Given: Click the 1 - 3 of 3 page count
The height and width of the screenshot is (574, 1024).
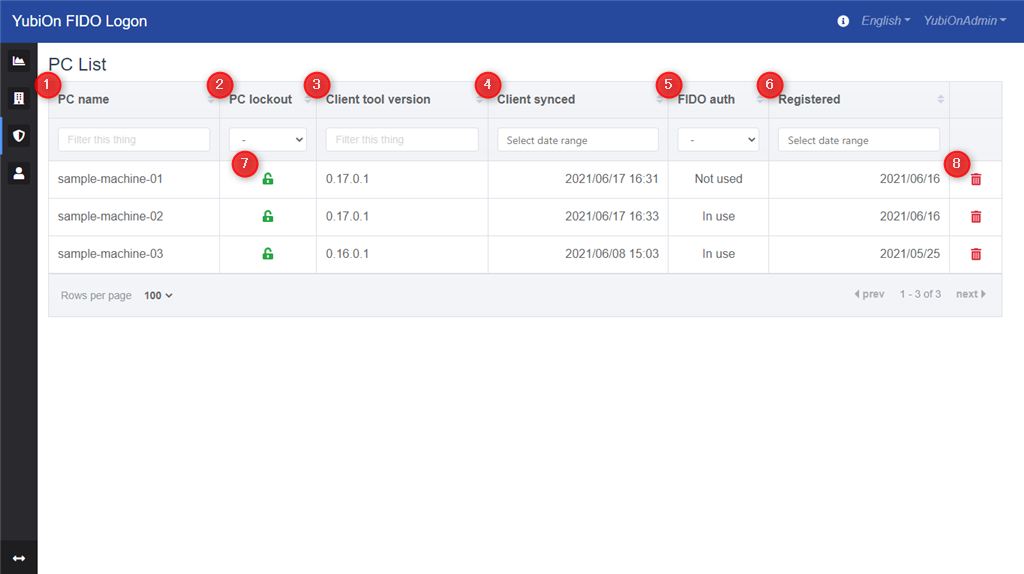Looking at the screenshot, I should point(920,295).
